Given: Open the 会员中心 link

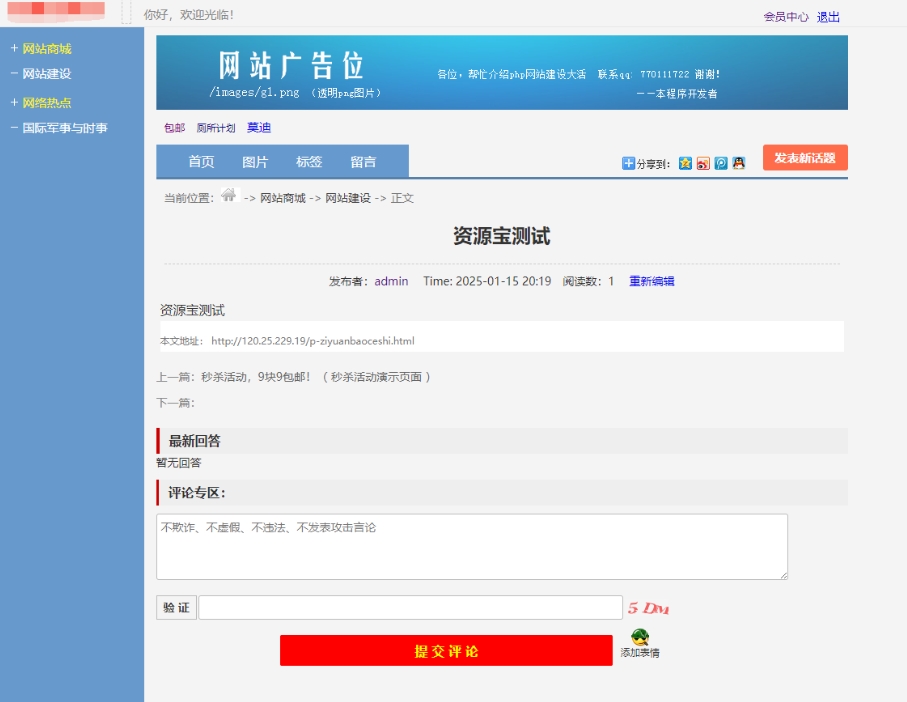Looking at the screenshot, I should click(x=785, y=17).
